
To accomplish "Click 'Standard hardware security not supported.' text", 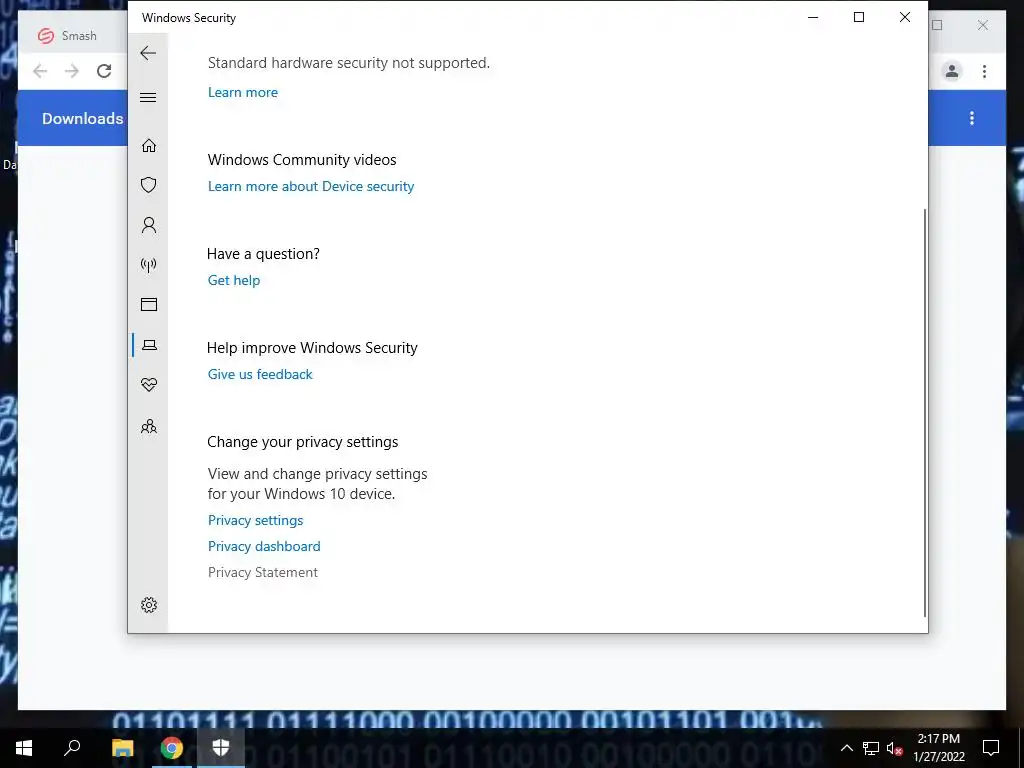I will 349,63.
